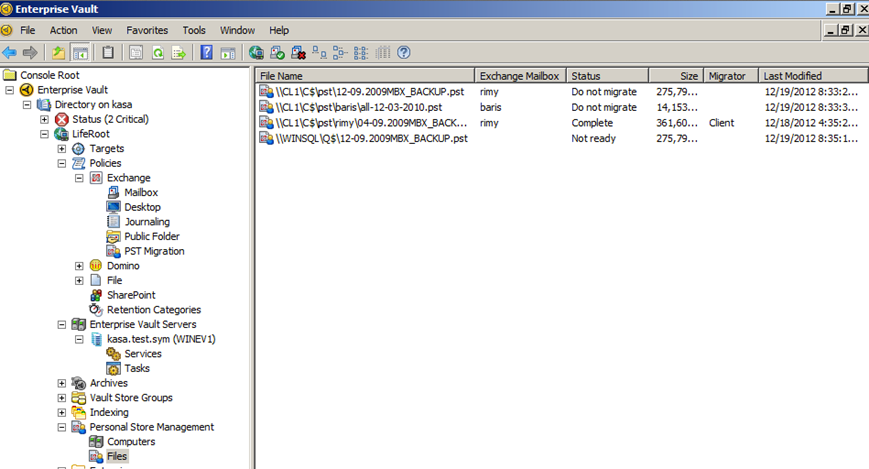This screenshot has width=869, height=469.
Task: Collapse the Policies tree node
Action: pos(62,163)
